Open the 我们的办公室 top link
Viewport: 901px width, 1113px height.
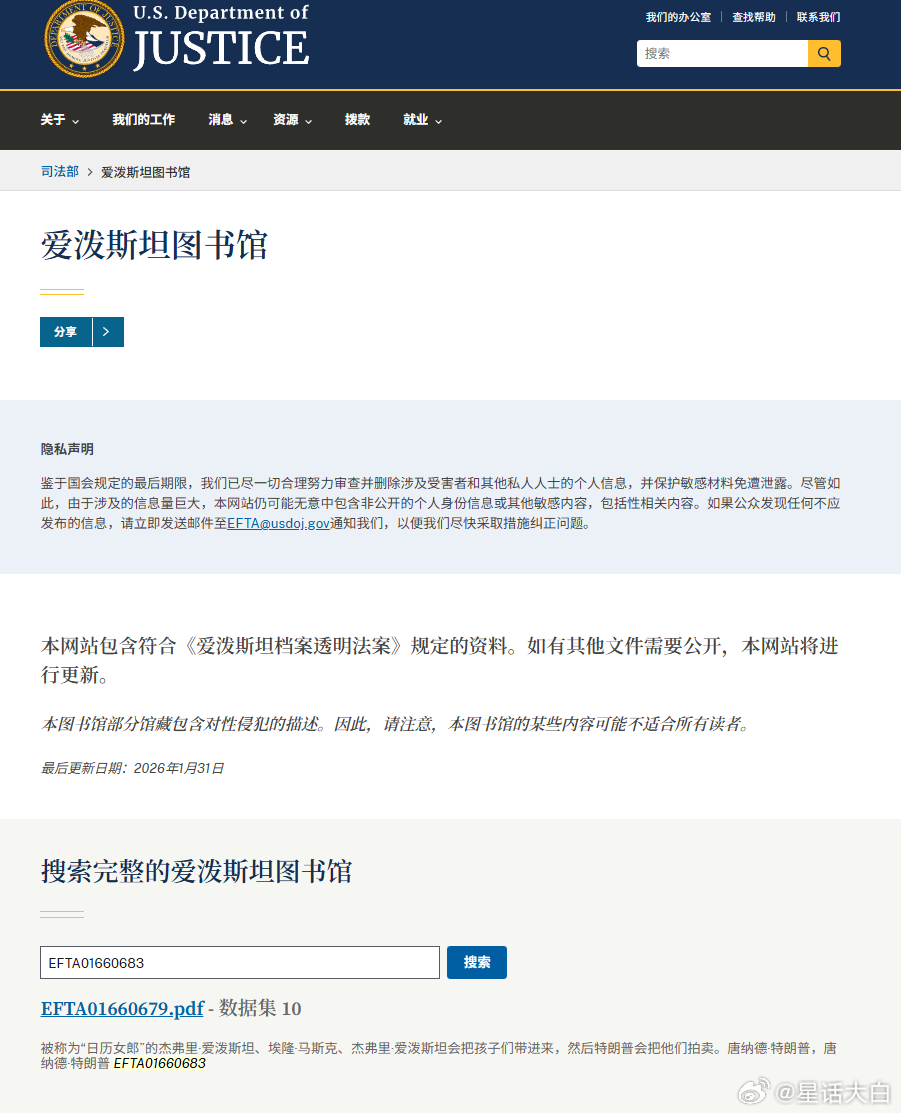click(678, 17)
